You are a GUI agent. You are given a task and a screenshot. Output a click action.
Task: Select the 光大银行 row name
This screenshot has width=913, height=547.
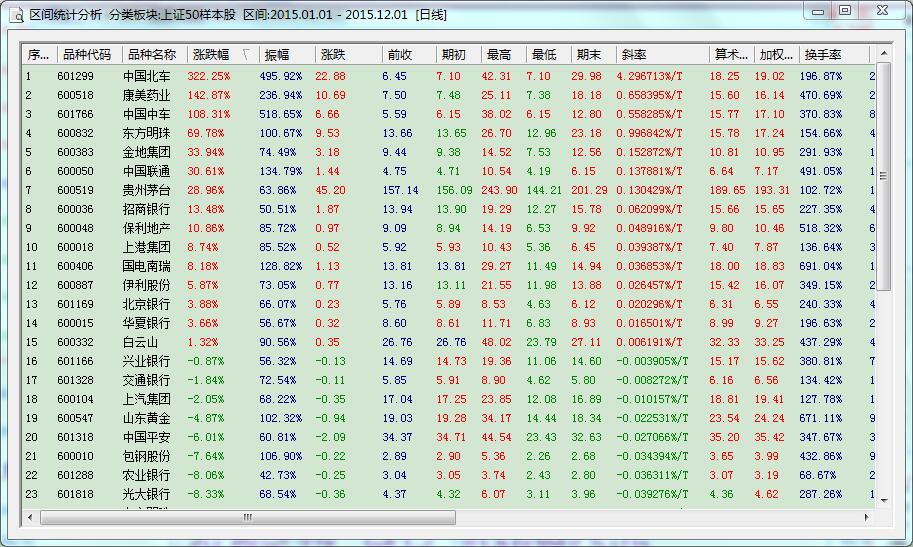[146, 494]
